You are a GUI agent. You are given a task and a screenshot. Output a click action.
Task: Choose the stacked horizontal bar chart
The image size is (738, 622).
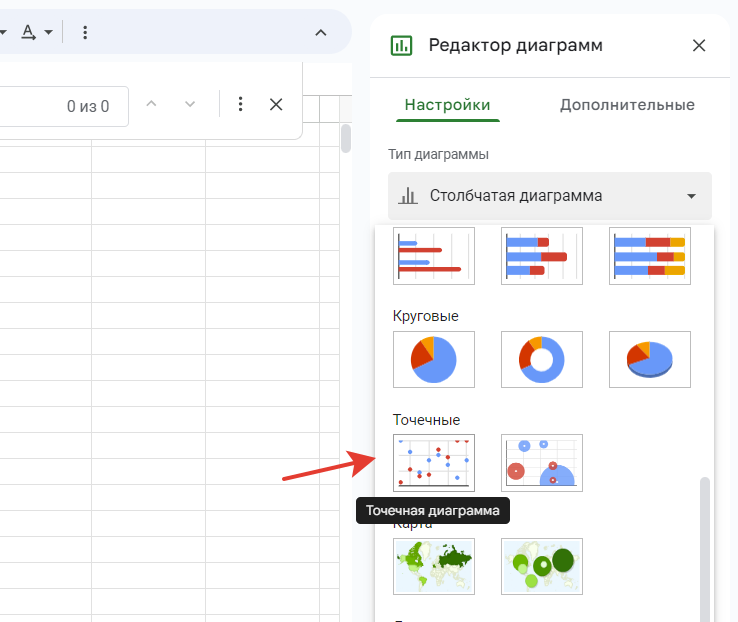[541, 256]
